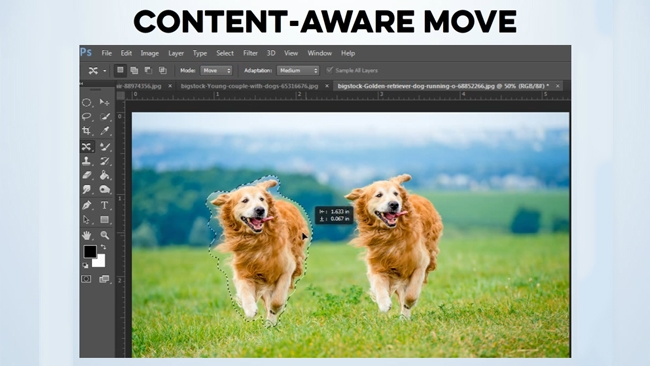
Task: Toggle Quick Mask mode
Action: tap(86, 279)
